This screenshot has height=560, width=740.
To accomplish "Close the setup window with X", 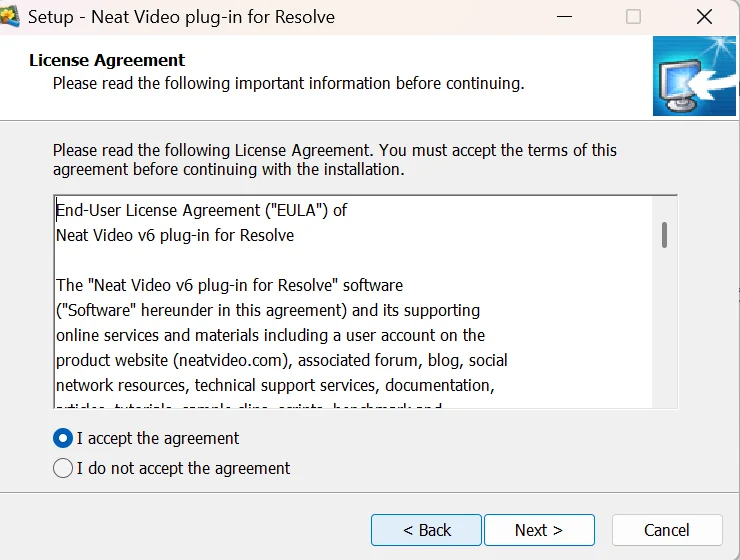I will (x=704, y=17).
